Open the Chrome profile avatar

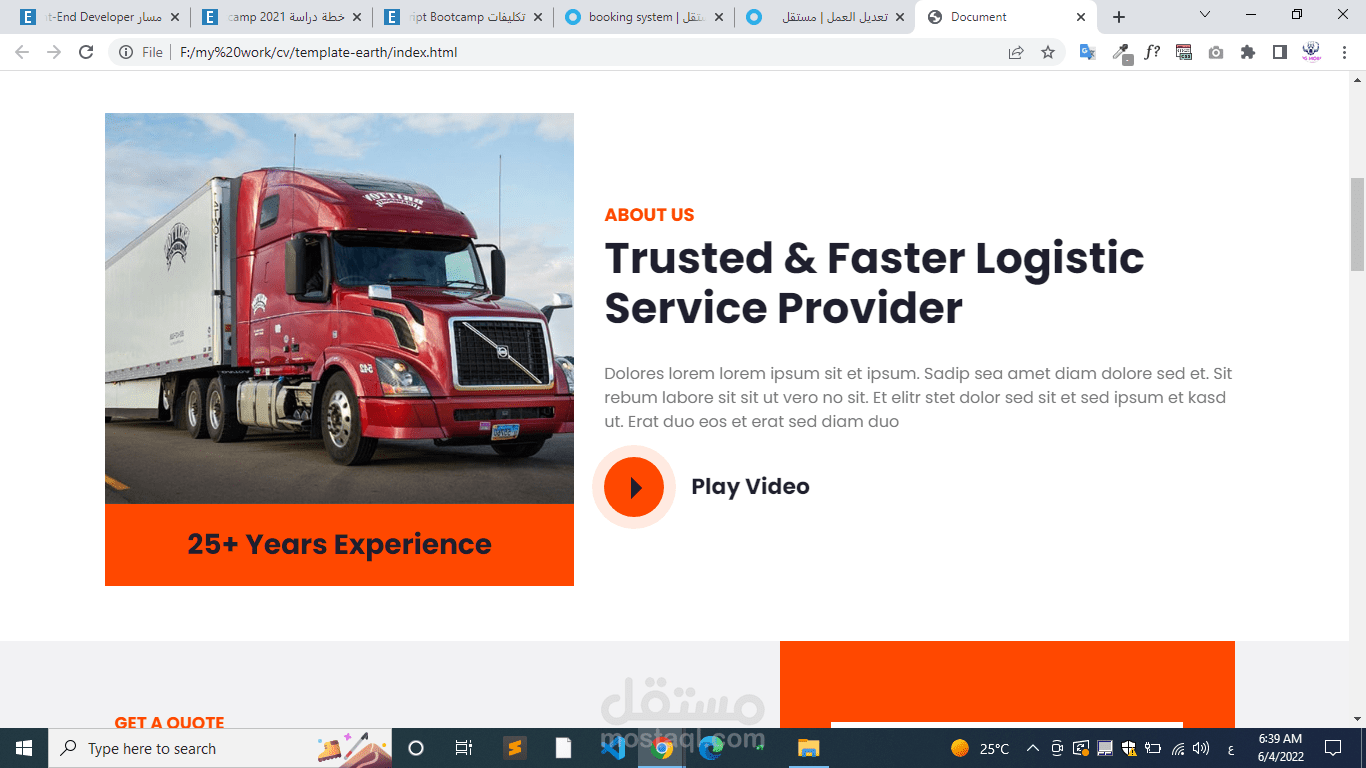coord(1311,52)
